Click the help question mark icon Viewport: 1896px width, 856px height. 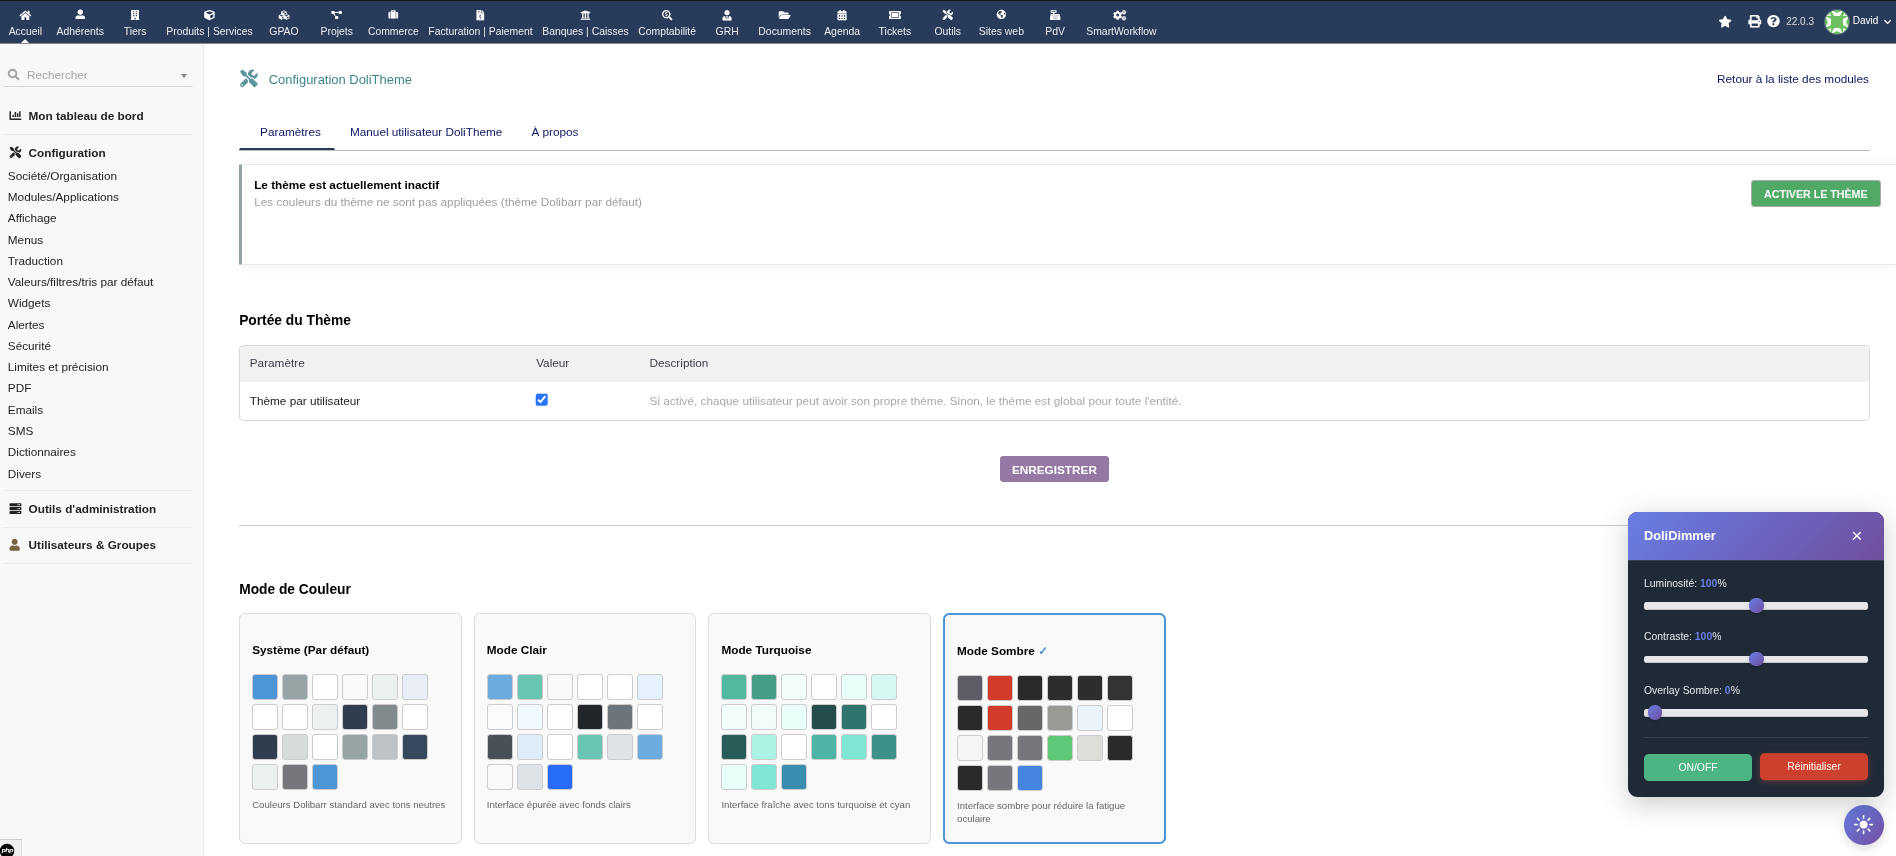click(x=1773, y=22)
